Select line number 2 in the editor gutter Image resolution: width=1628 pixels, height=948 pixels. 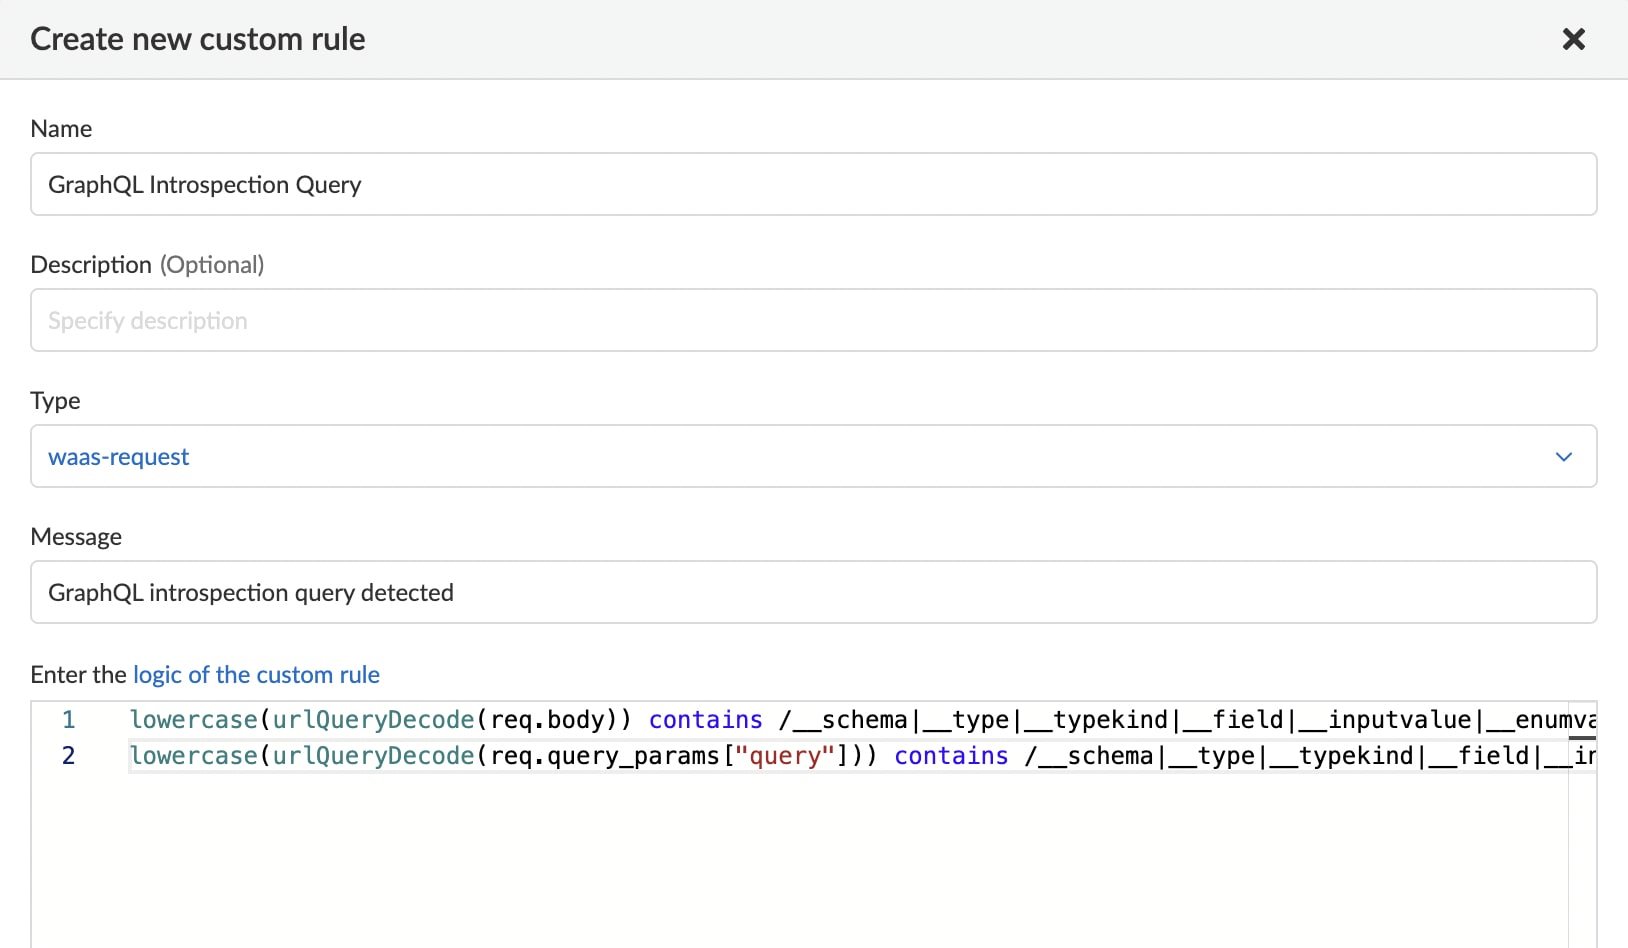pyautogui.click(x=68, y=756)
